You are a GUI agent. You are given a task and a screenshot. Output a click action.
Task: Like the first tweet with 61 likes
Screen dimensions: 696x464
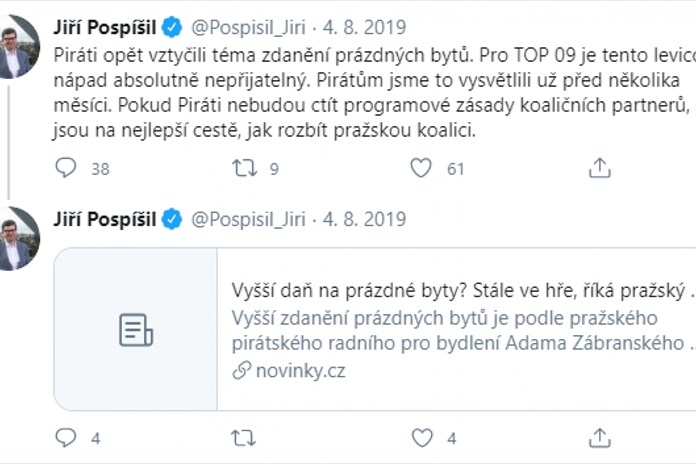point(422,168)
